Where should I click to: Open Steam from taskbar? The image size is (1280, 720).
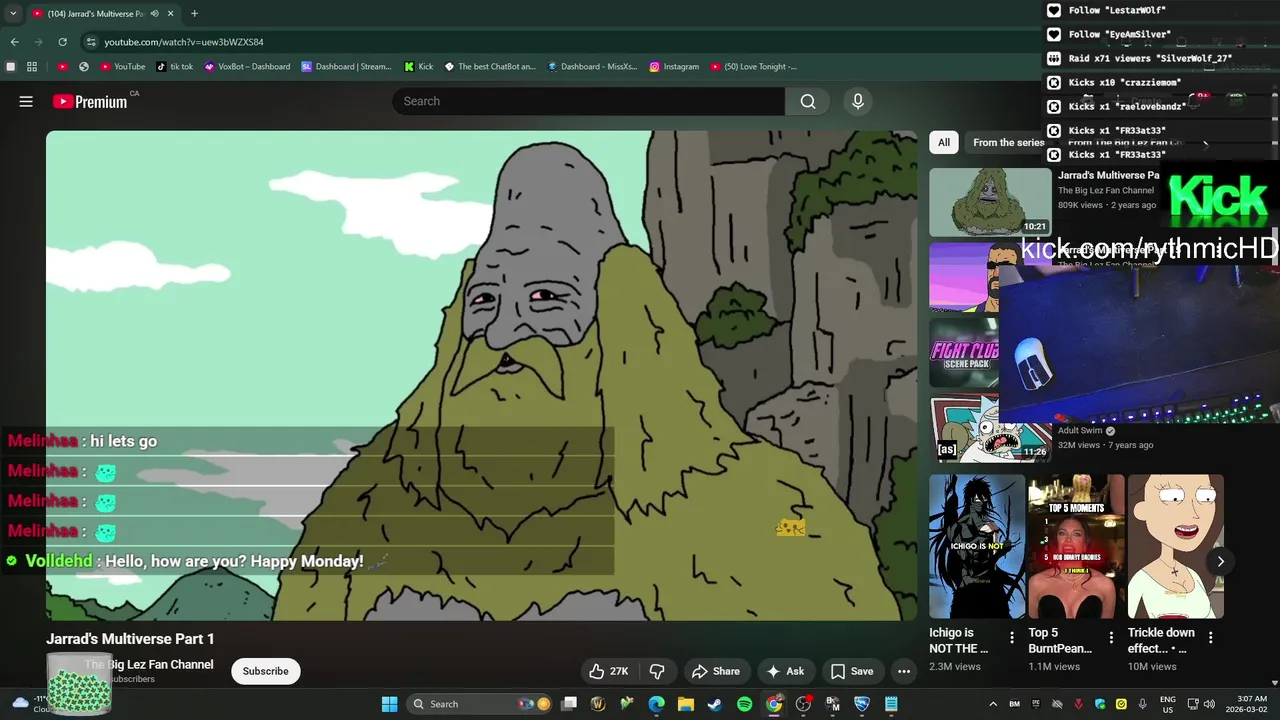[x=715, y=704]
